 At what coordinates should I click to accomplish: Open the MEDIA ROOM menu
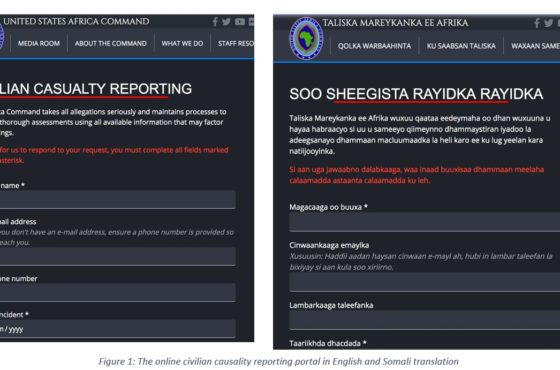39,44
